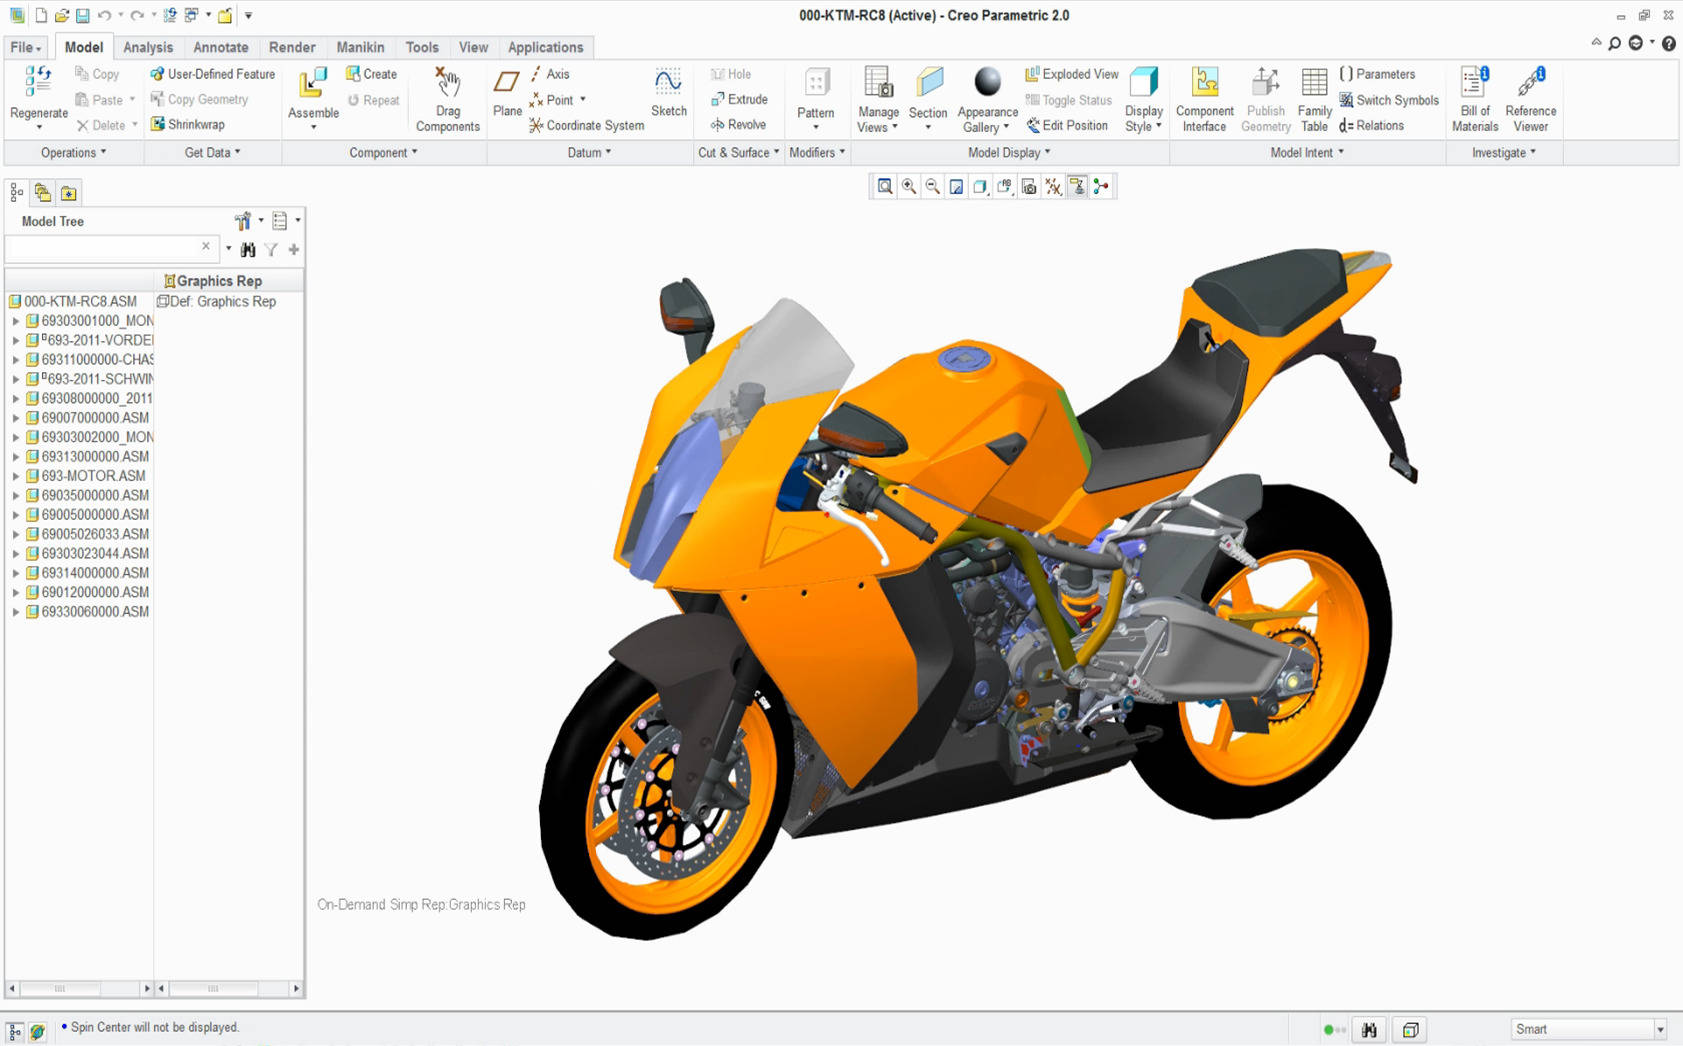Screen dimensions: 1683x1046
Task: Click the Revolve button
Action: pyautogui.click(x=738, y=125)
